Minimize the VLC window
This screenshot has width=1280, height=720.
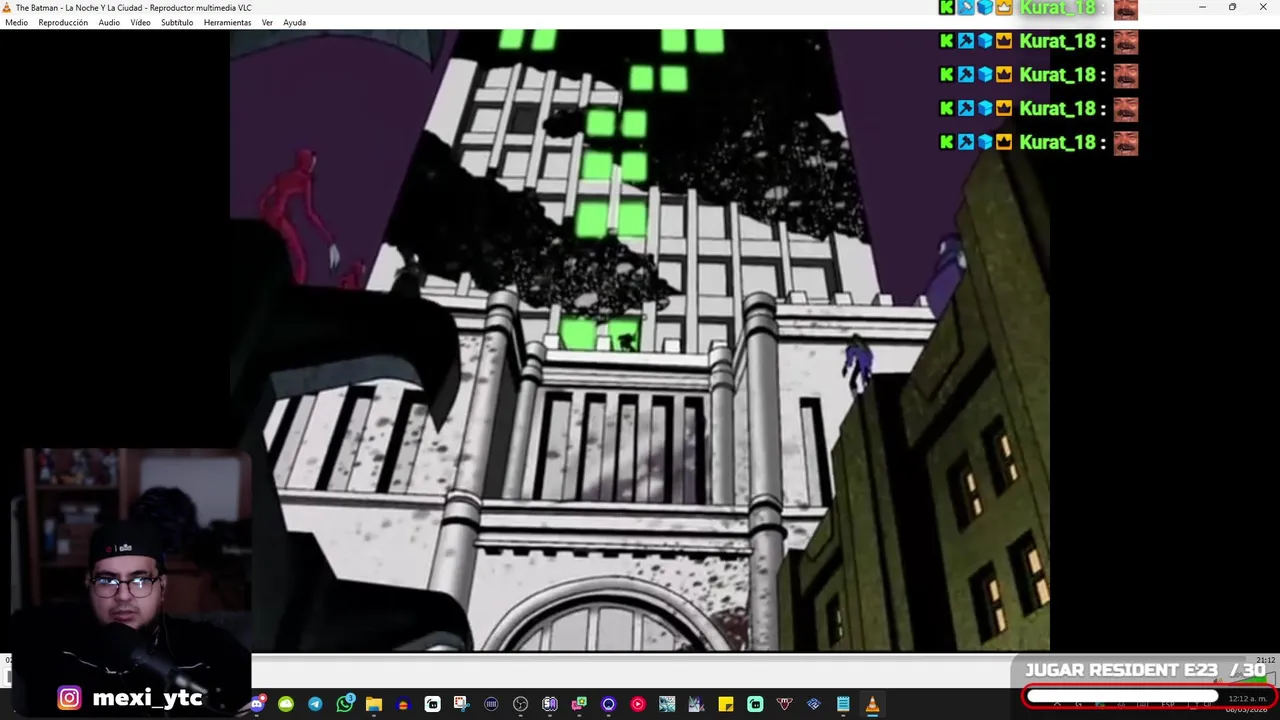pyautogui.click(x=1202, y=7)
